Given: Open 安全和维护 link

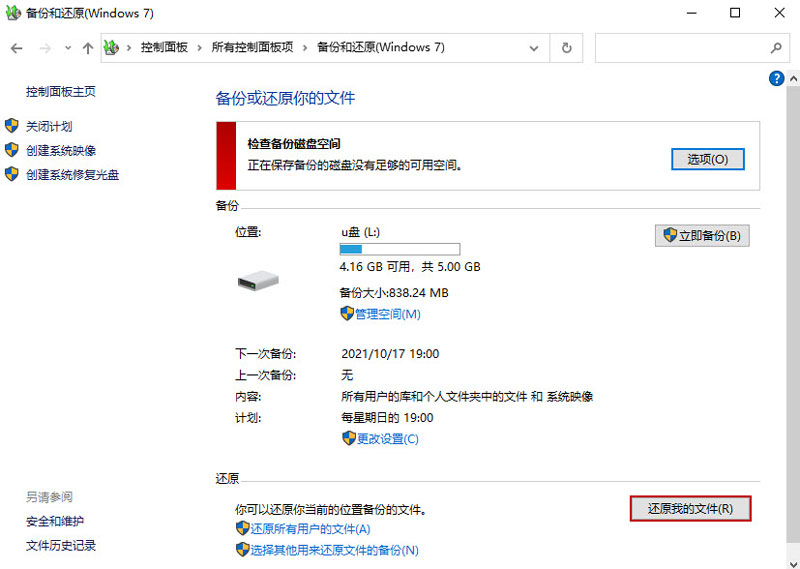Looking at the screenshot, I should pyautogui.click(x=55, y=522).
